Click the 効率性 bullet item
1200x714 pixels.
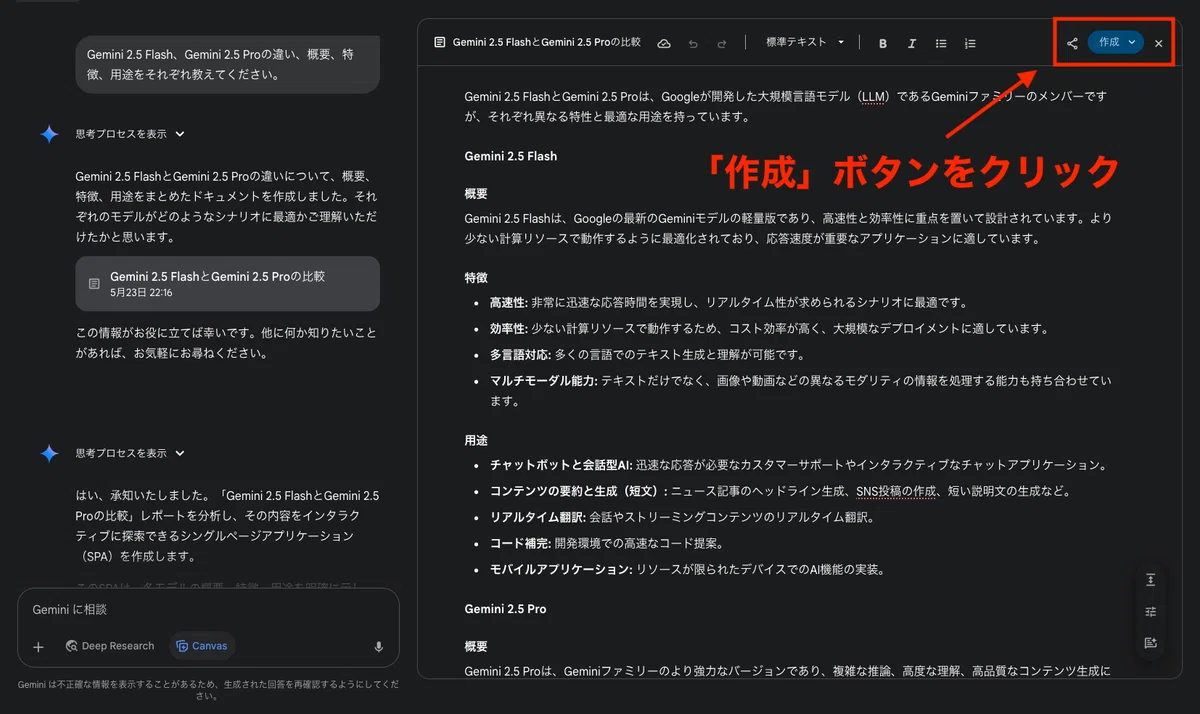pyautogui.click(x=769, y=328)
